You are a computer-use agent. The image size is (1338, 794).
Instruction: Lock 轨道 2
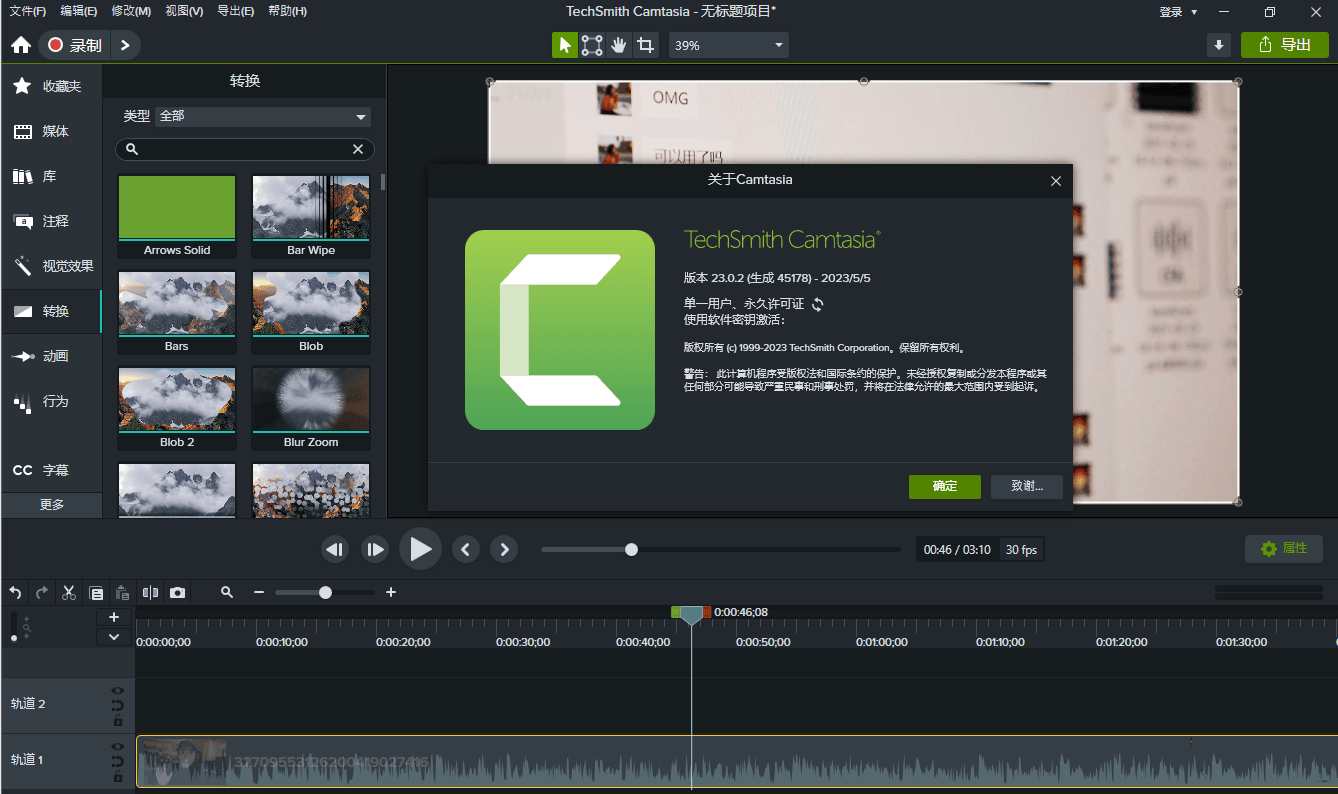click(117, 719)
